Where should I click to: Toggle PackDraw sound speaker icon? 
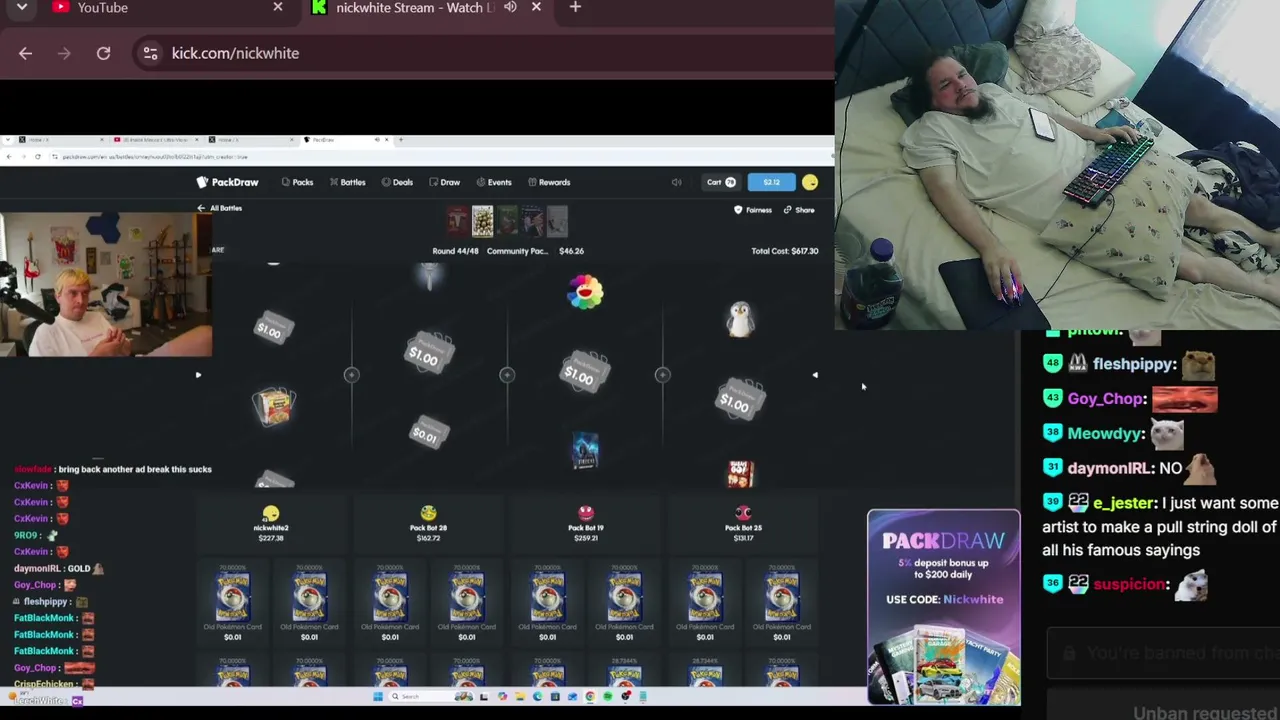(677, 182)
